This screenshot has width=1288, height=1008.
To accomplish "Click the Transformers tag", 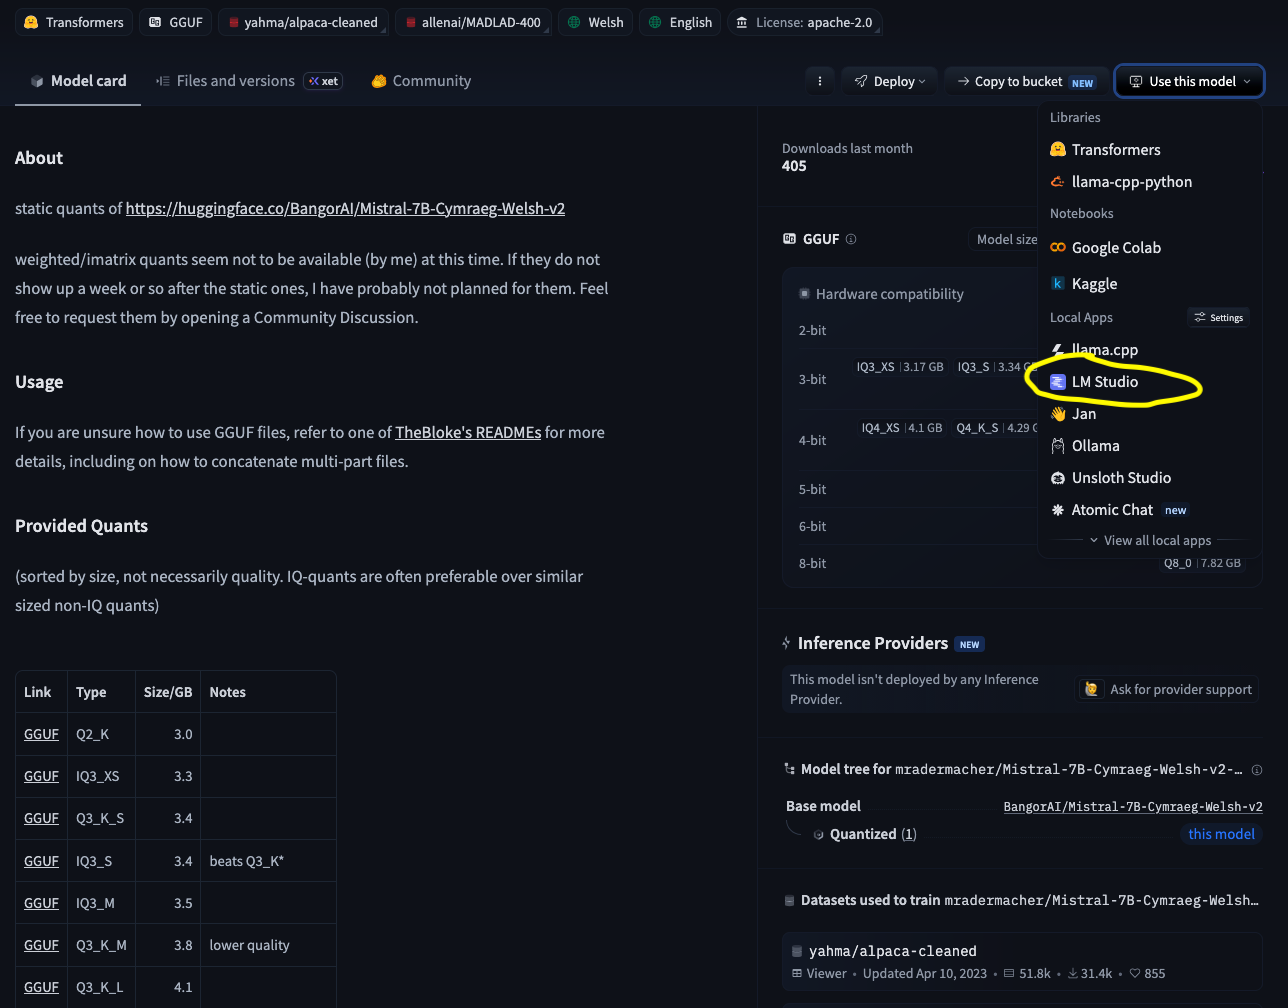I will [x=73, y=22].
